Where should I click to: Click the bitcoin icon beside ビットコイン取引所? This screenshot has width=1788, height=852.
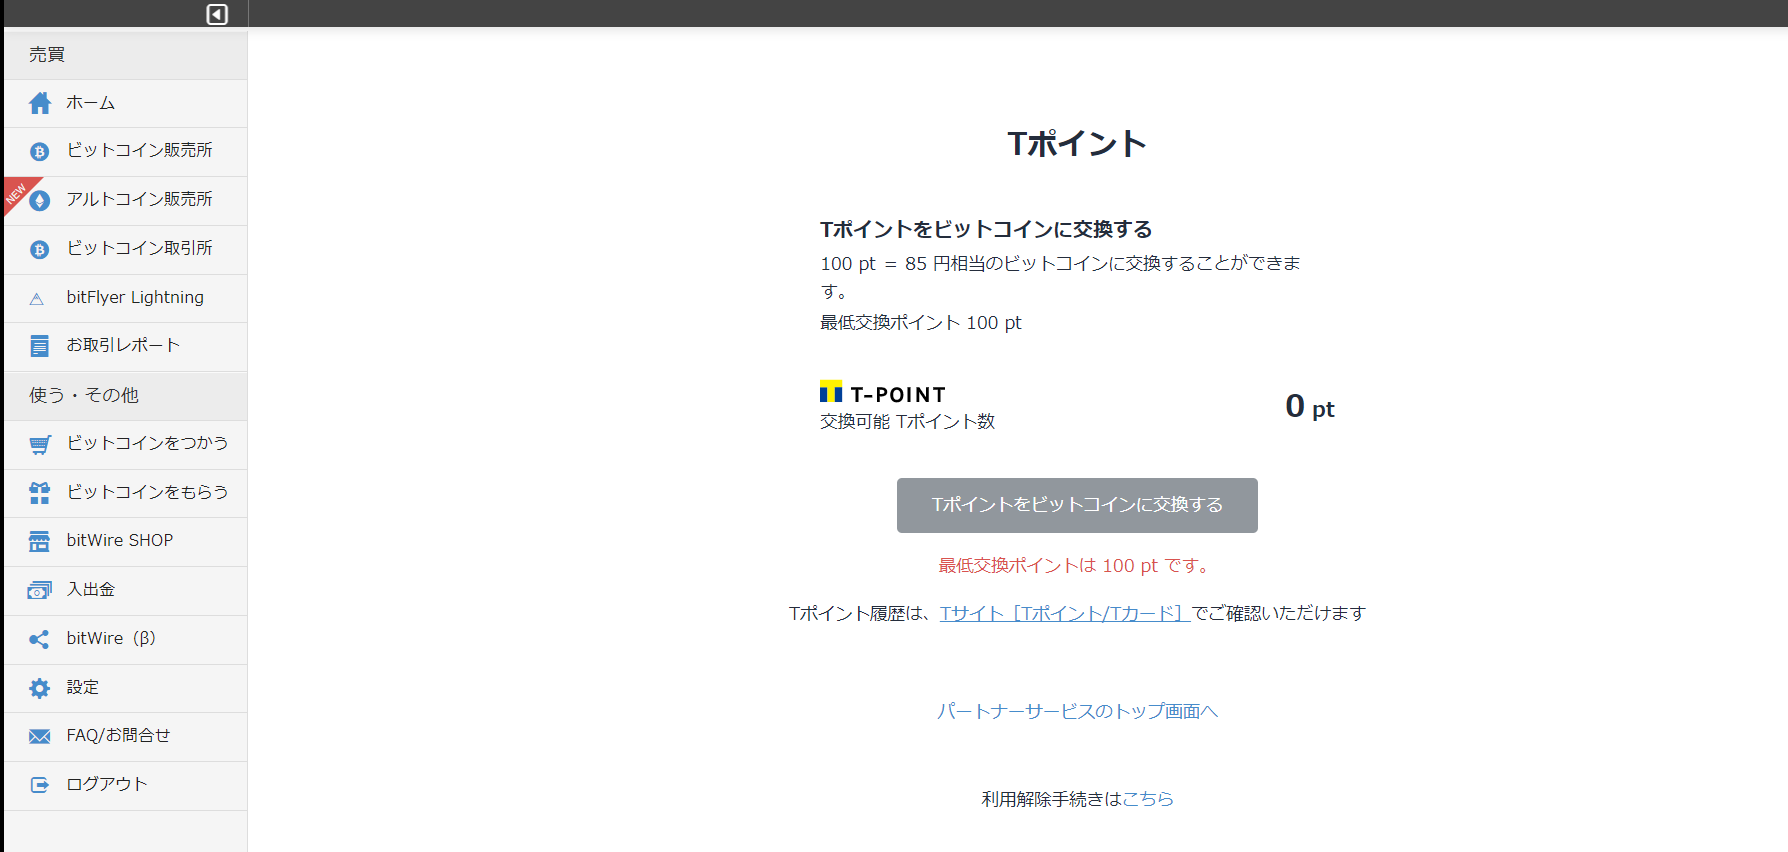point(40,250)
